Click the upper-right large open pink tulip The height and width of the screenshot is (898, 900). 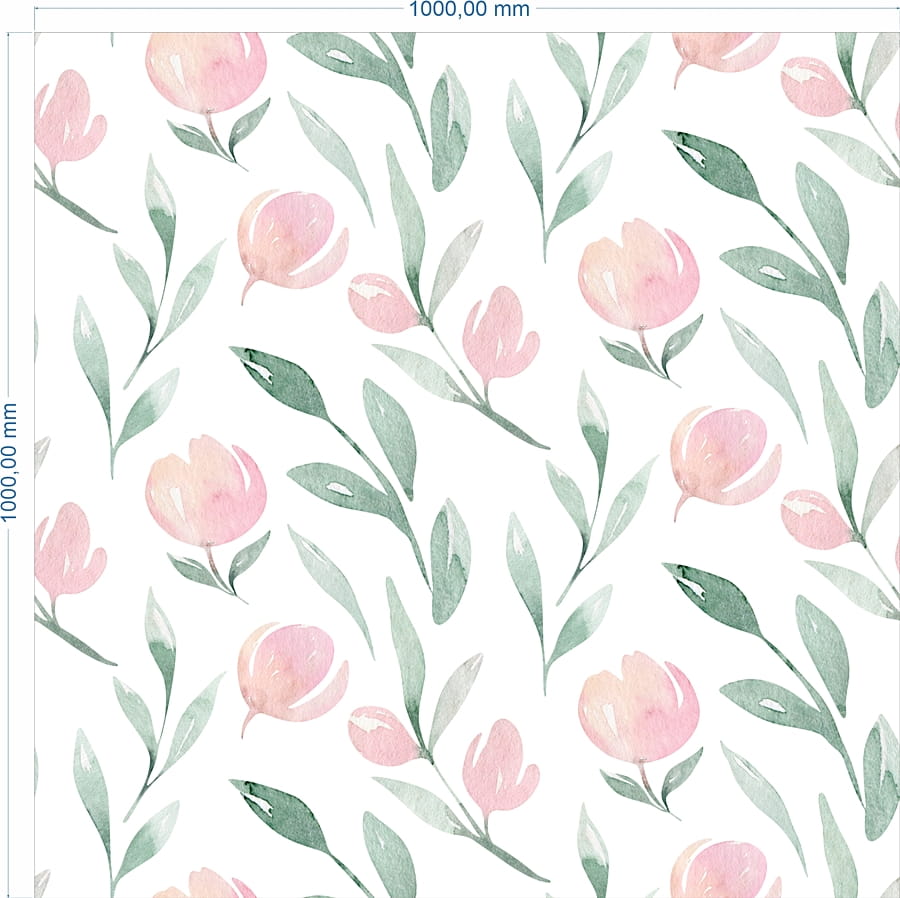click(639, 275)
